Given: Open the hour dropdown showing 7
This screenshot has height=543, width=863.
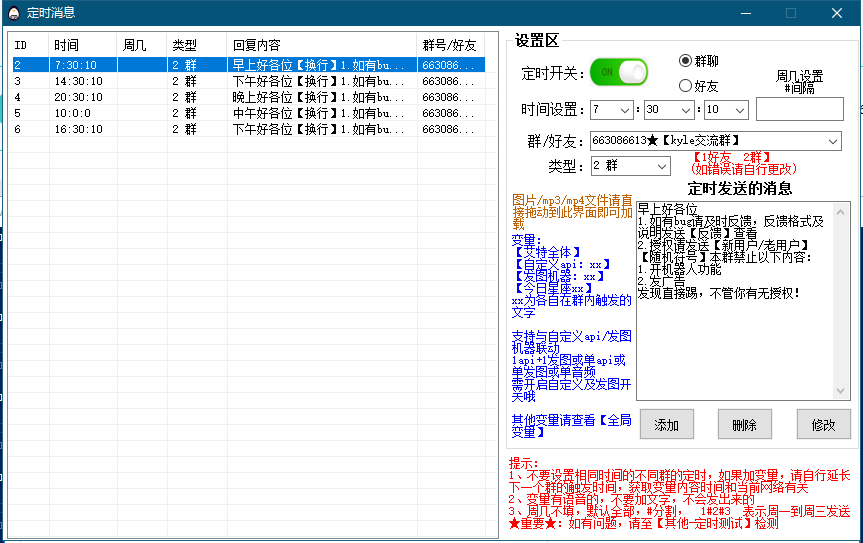Looking at the screenshot, I should (611, 109).
